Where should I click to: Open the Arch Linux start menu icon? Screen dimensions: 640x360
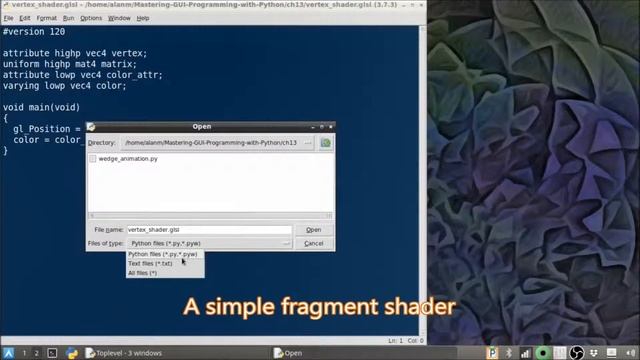(8, 353)
